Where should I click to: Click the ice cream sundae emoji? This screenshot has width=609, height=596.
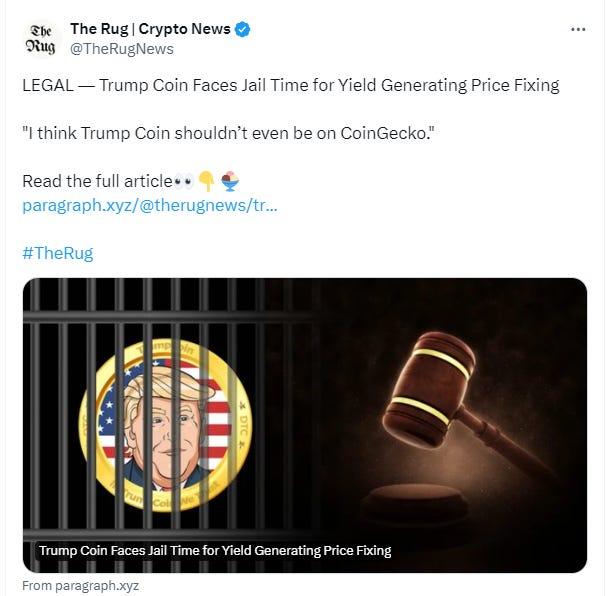tap(230, 181)
